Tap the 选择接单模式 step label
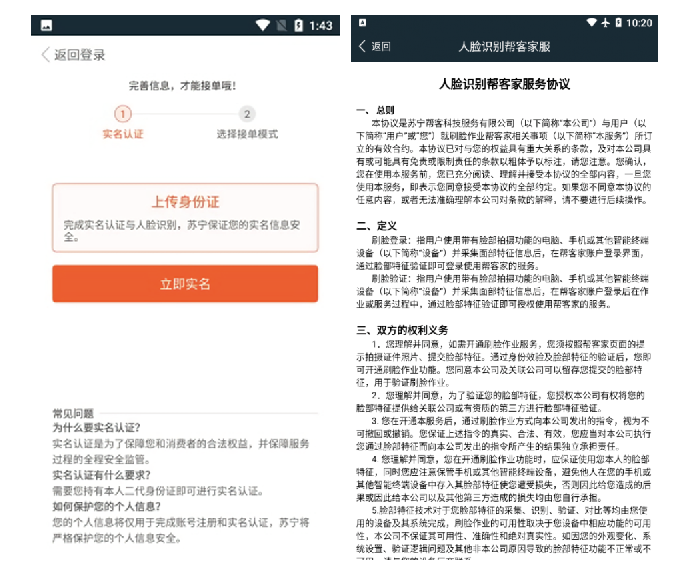This screenshot has width=693, height=575. point(247,134)
